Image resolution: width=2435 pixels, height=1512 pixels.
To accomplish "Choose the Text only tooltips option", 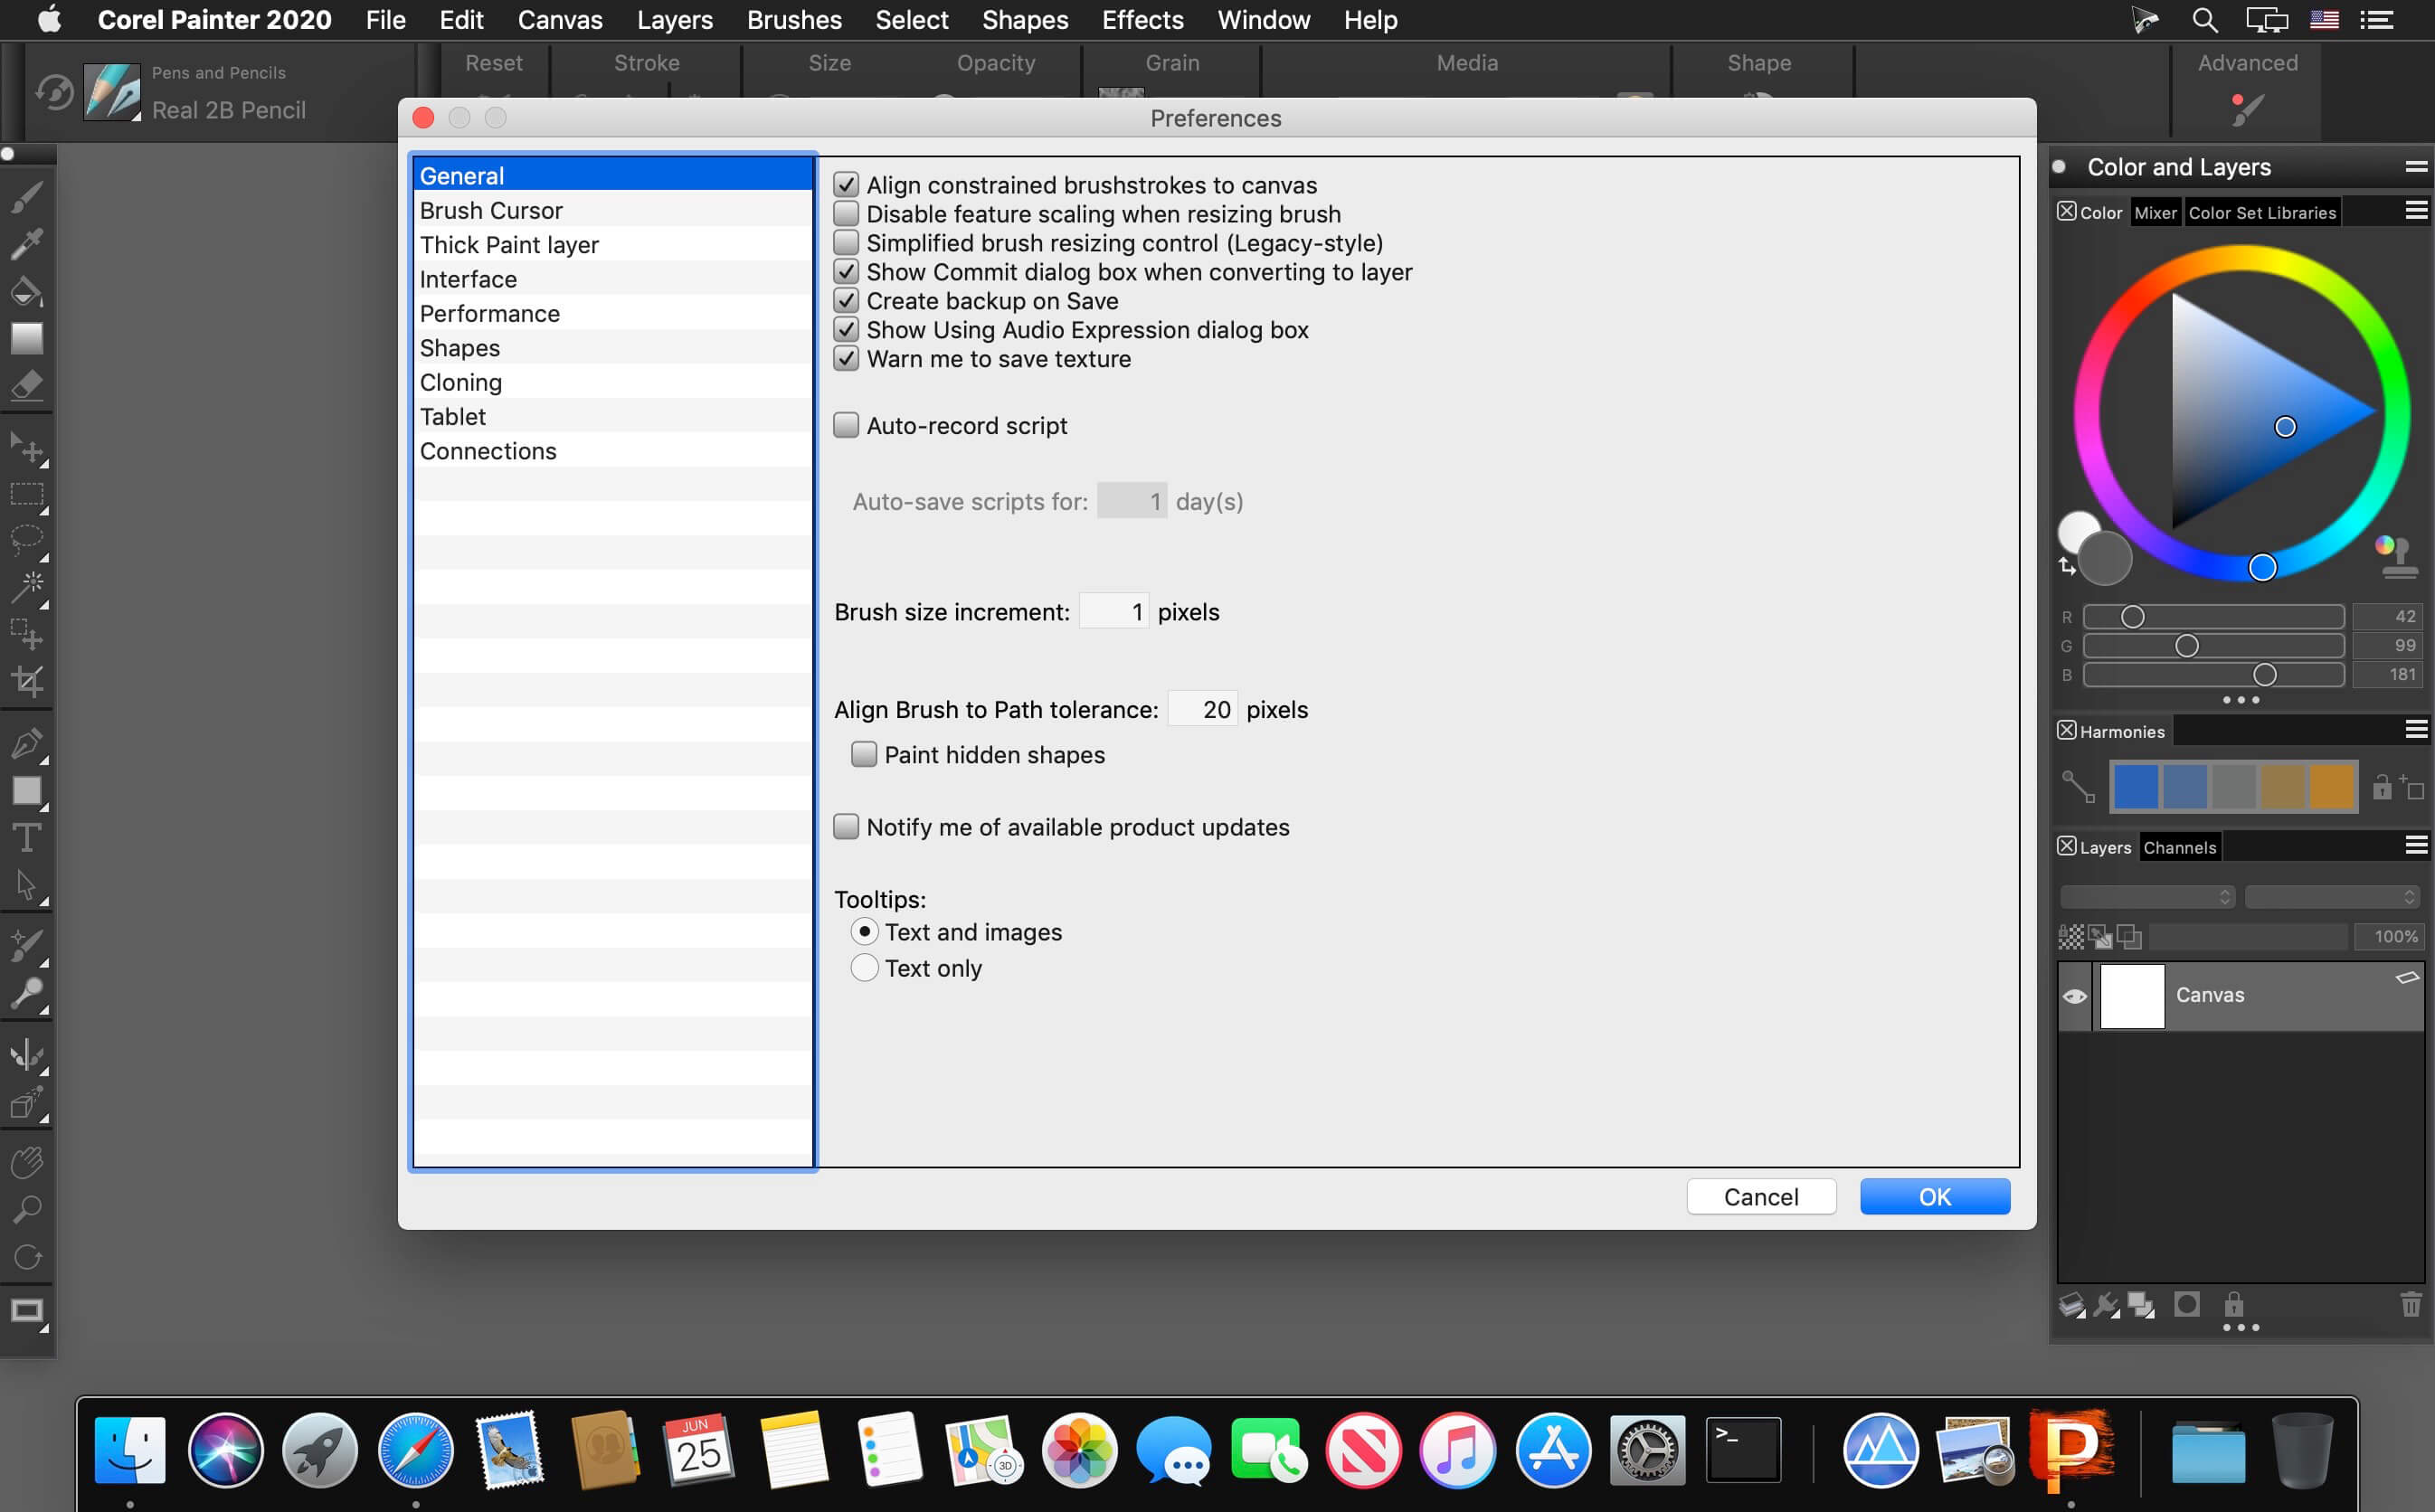I will click(x=865, y=968).
